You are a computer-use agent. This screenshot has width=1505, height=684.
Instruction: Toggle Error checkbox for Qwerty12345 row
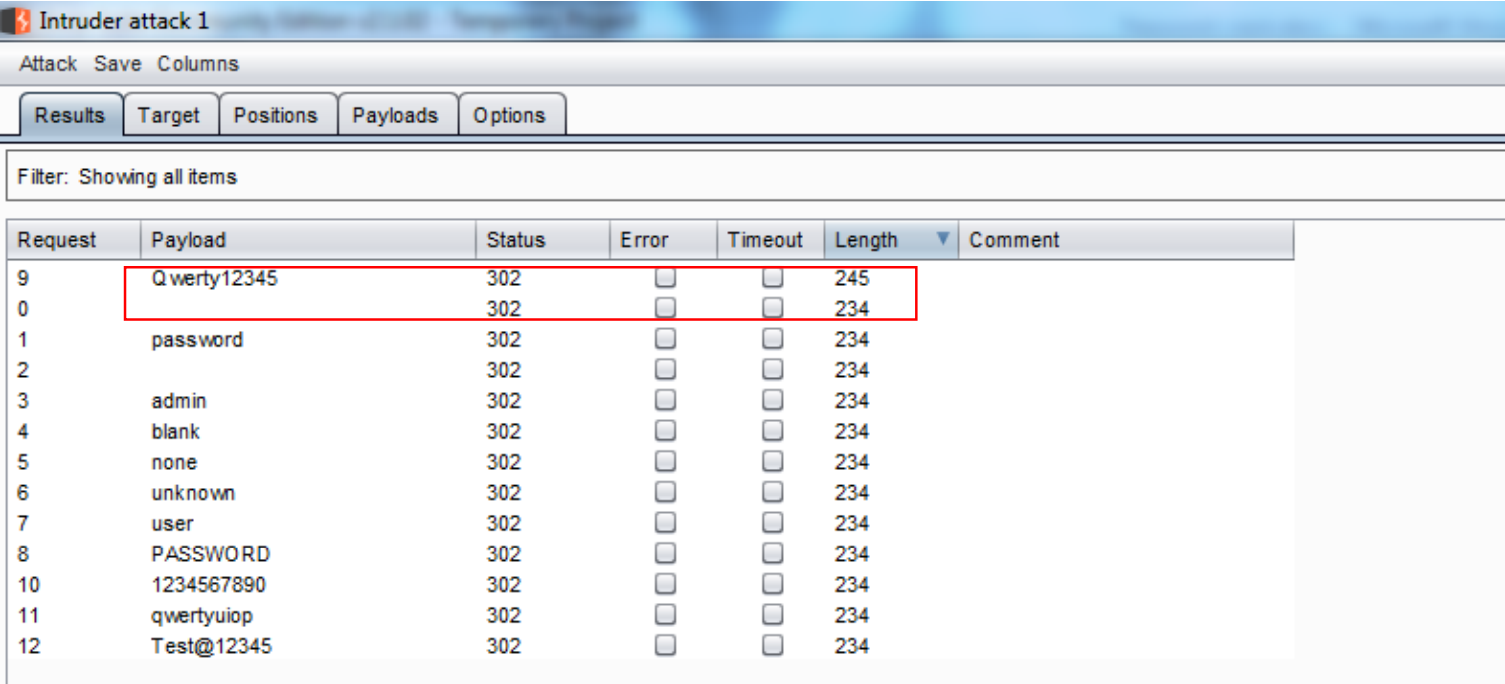(665, 278)
